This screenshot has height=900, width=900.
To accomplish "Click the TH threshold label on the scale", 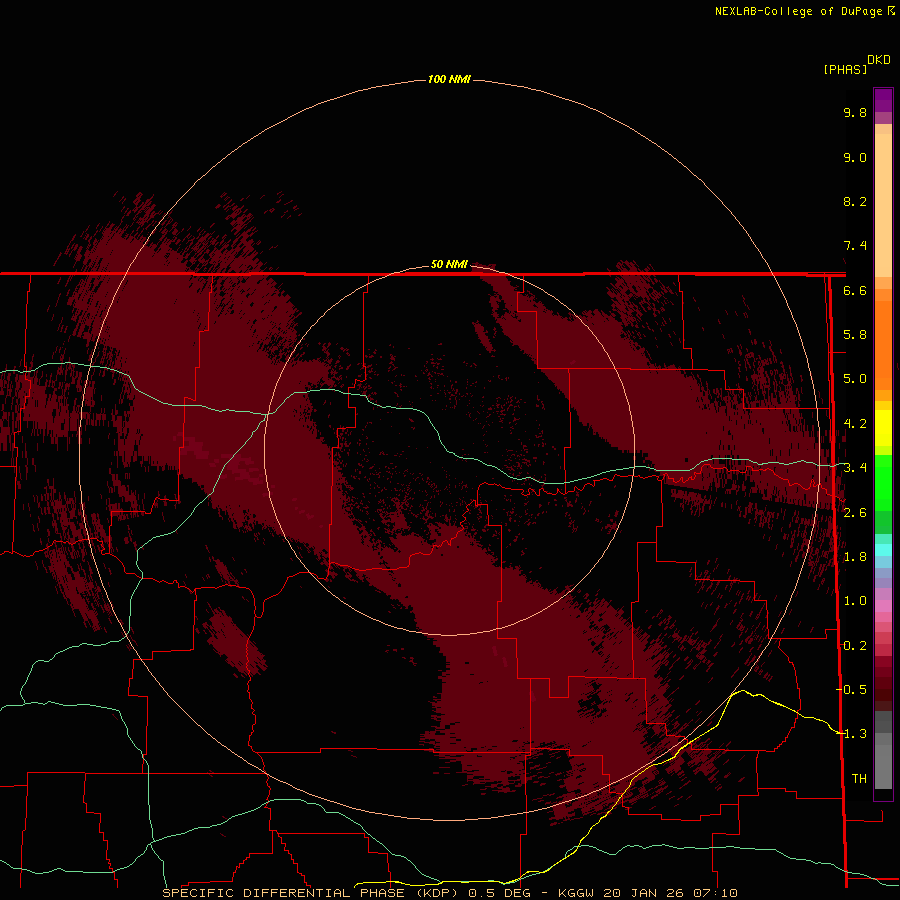I will click(859, 779).
